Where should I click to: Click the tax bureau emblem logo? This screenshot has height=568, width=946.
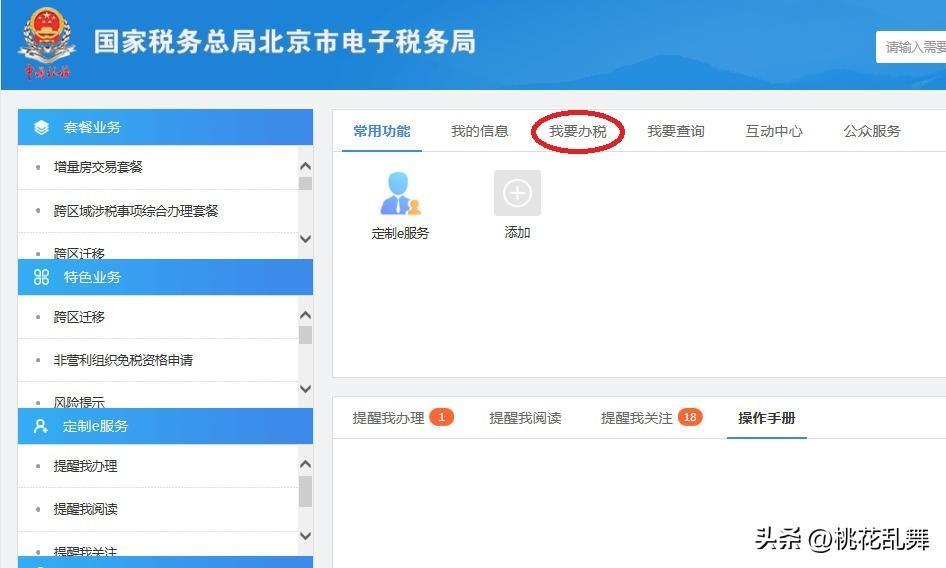pyautogui.click(x=47, y=43)
